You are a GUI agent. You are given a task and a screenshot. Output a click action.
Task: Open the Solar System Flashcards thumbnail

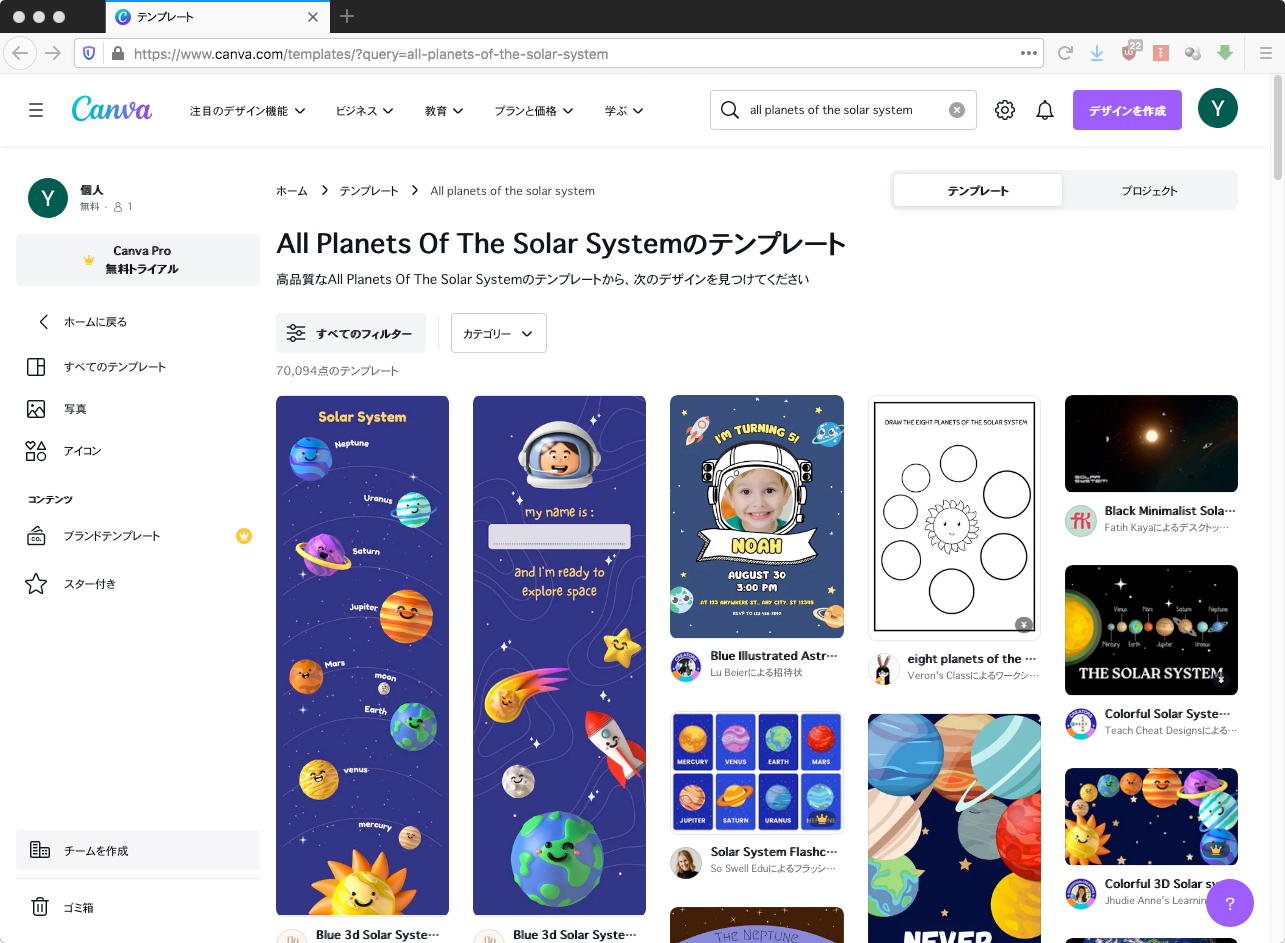pos(757,772)
